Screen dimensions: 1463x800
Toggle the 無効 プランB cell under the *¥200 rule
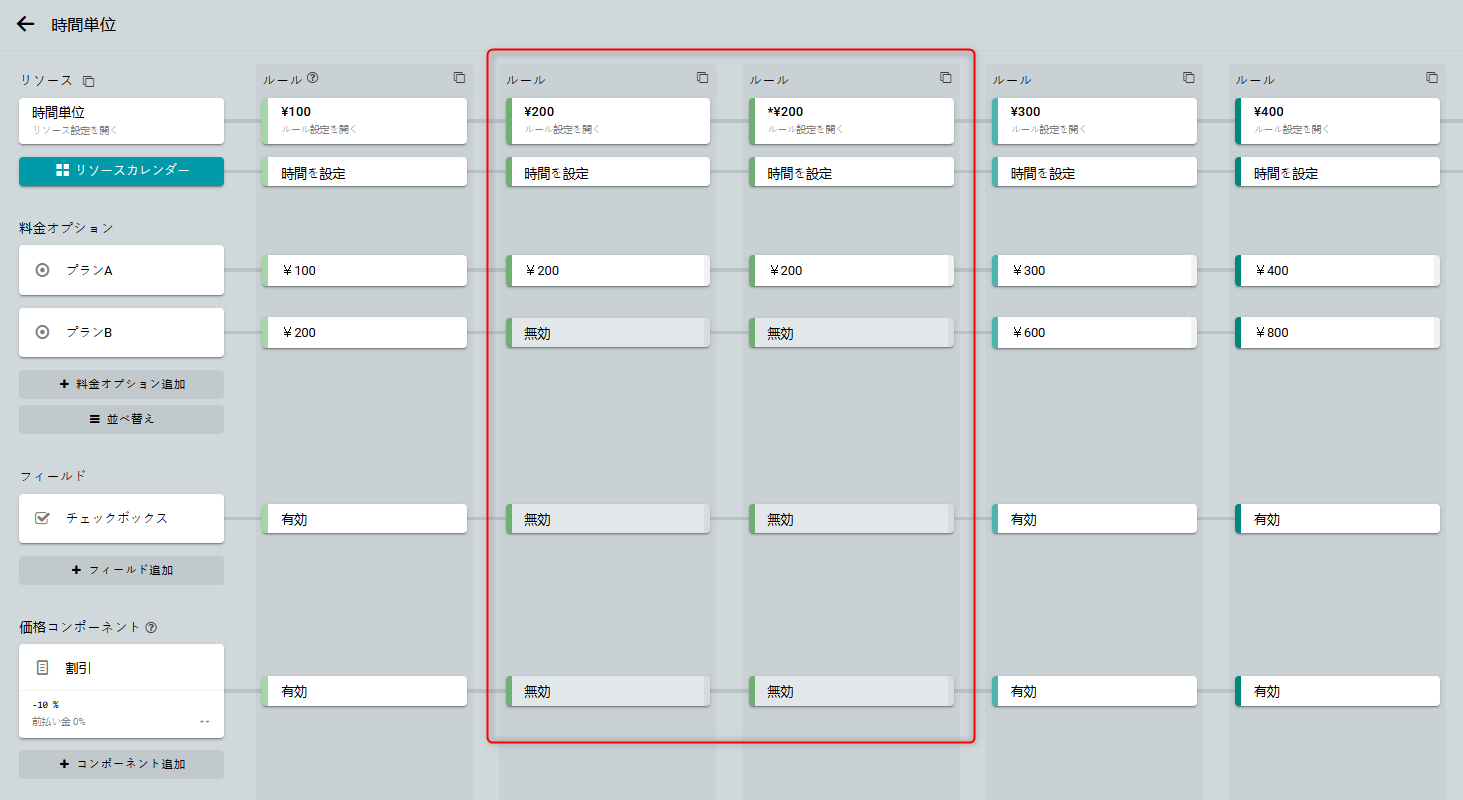[851, 333]
